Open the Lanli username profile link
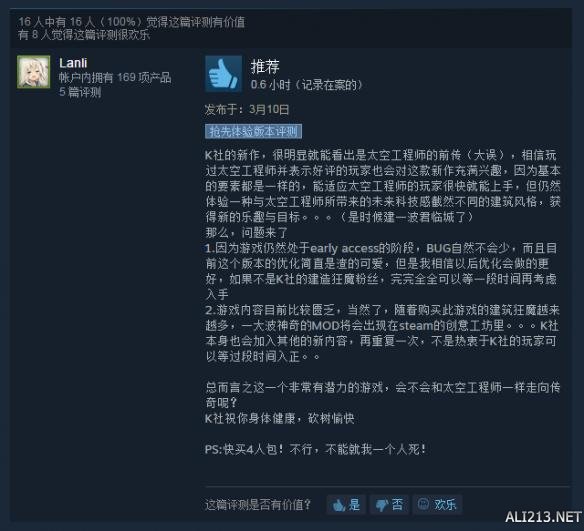The height and width of the screenshot is (531, 584). coord(73,63)
